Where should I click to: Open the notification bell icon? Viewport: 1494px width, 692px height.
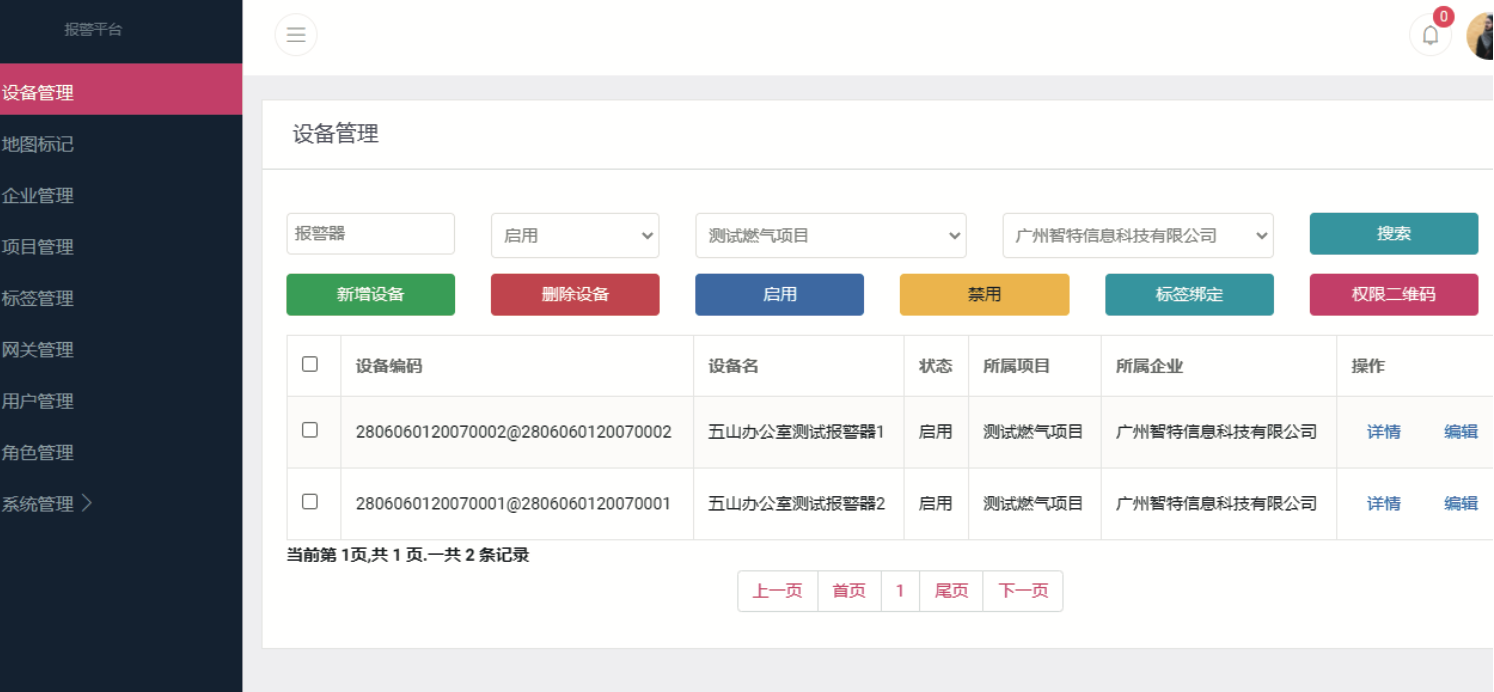pos(1430,35)
